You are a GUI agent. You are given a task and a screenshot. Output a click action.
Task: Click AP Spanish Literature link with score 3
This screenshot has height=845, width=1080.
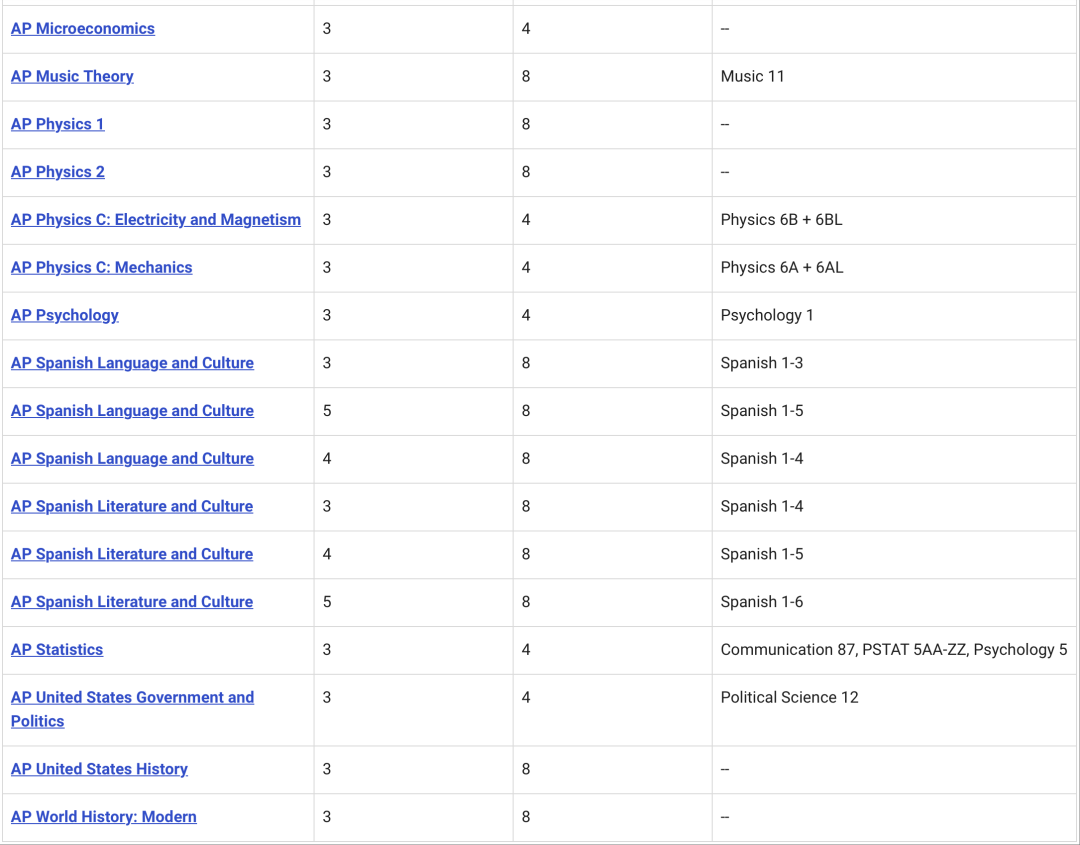(132, 507)
